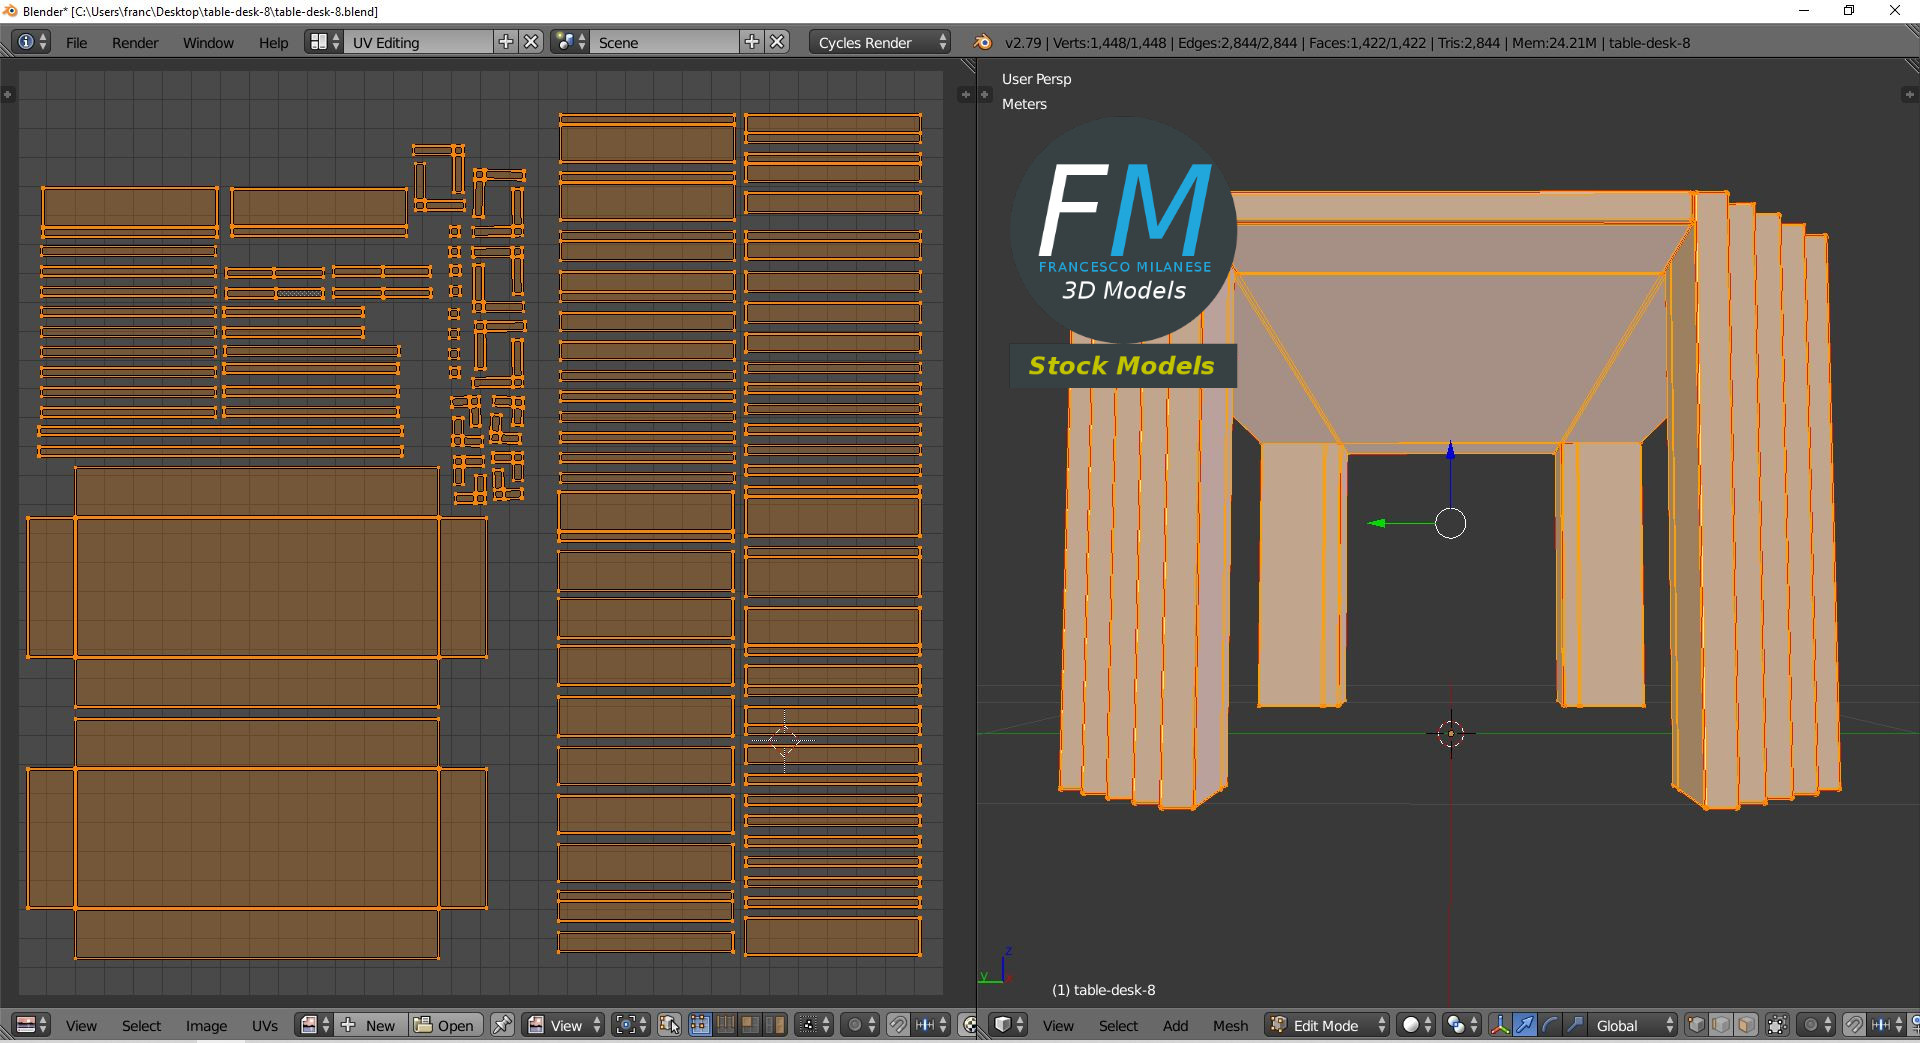The width and height of the screenshot is (1920, 1043).
Task: Open the Add menu
Action: [x=1175, y=1026]
